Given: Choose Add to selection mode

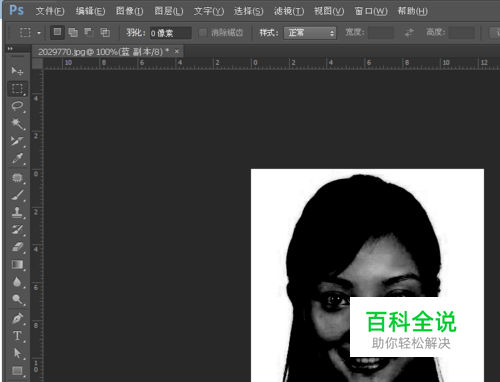Looking at the screenshot, I should coord(73,32).
